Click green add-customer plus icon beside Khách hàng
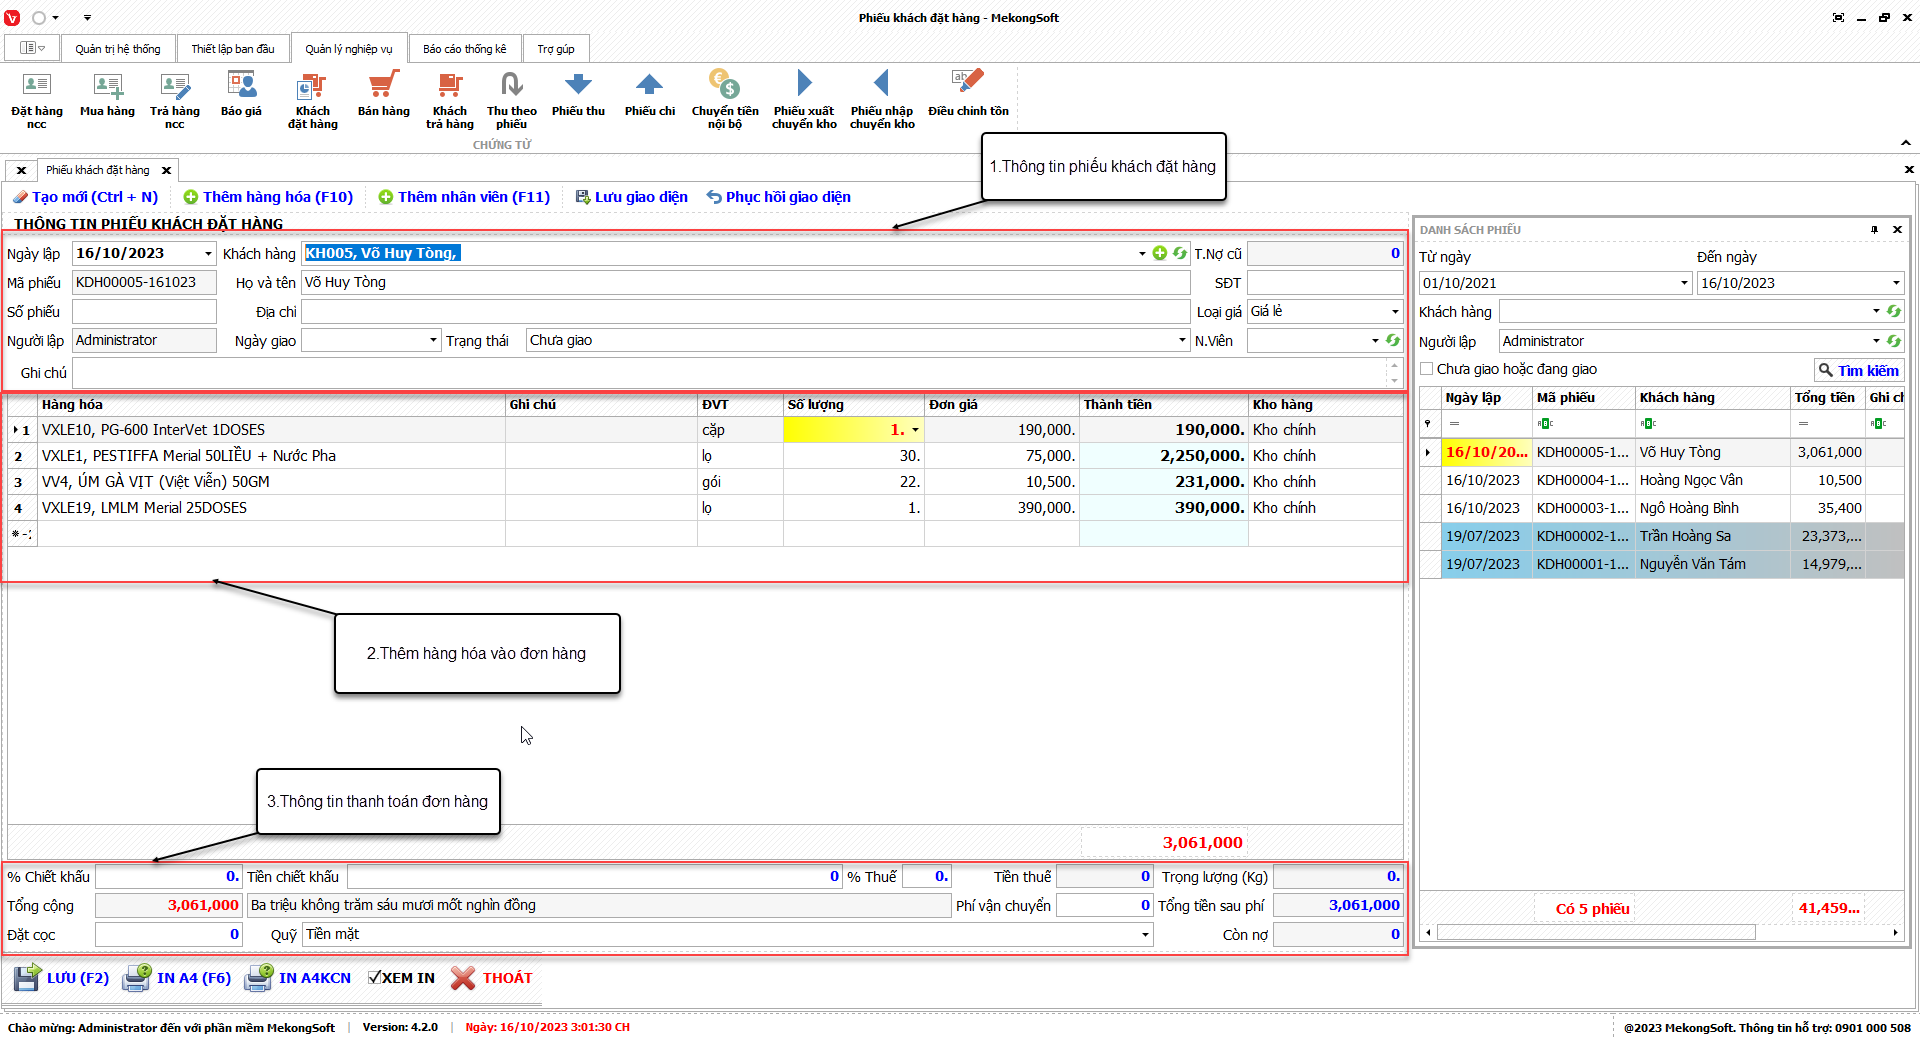Screen dimensions: 1920x1038 click(1160, 254)
